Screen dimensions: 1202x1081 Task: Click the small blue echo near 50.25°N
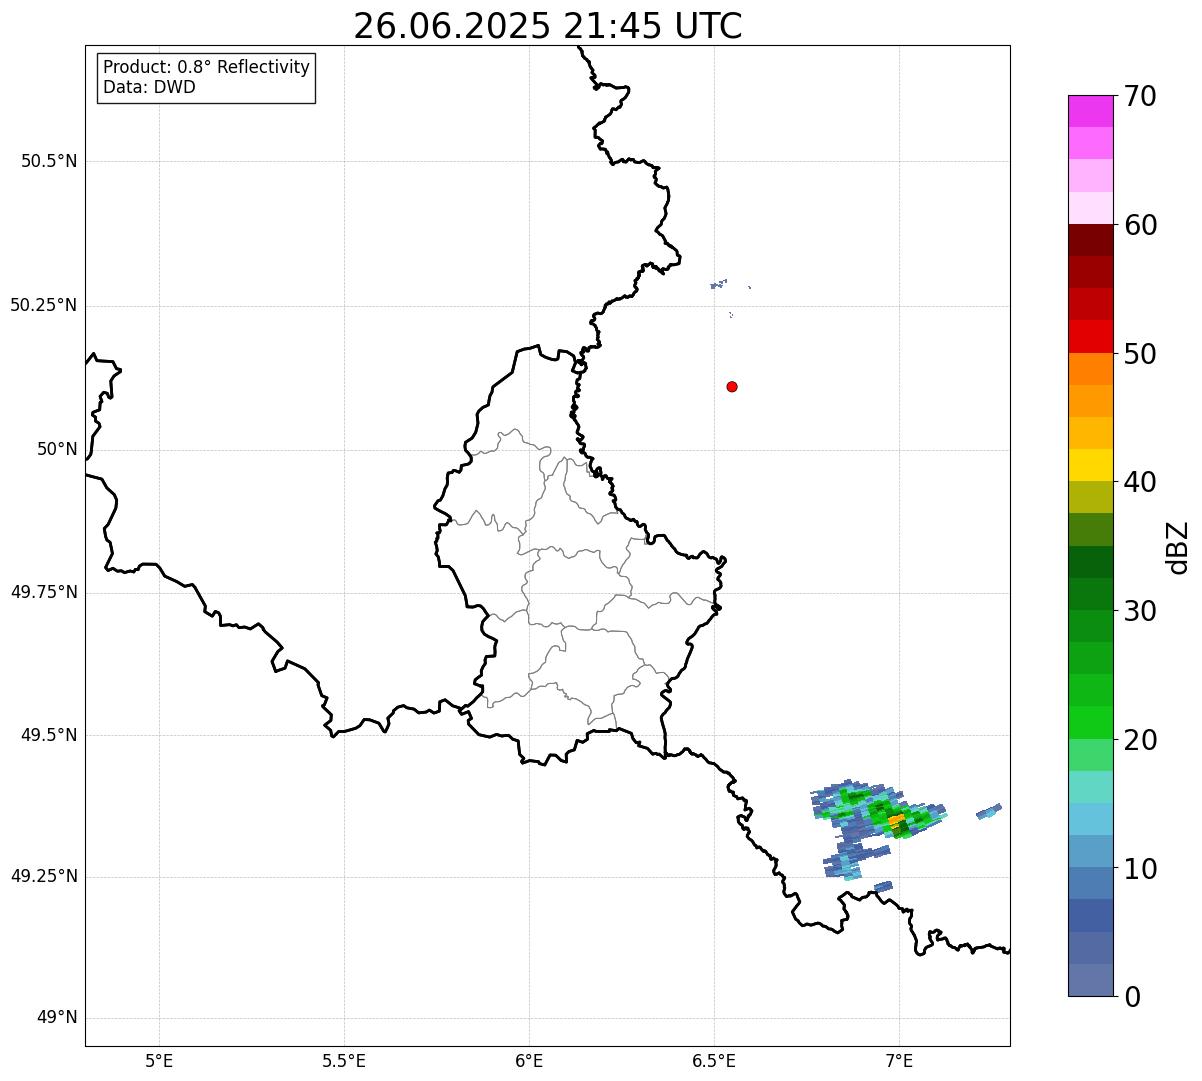click(718, 285)
